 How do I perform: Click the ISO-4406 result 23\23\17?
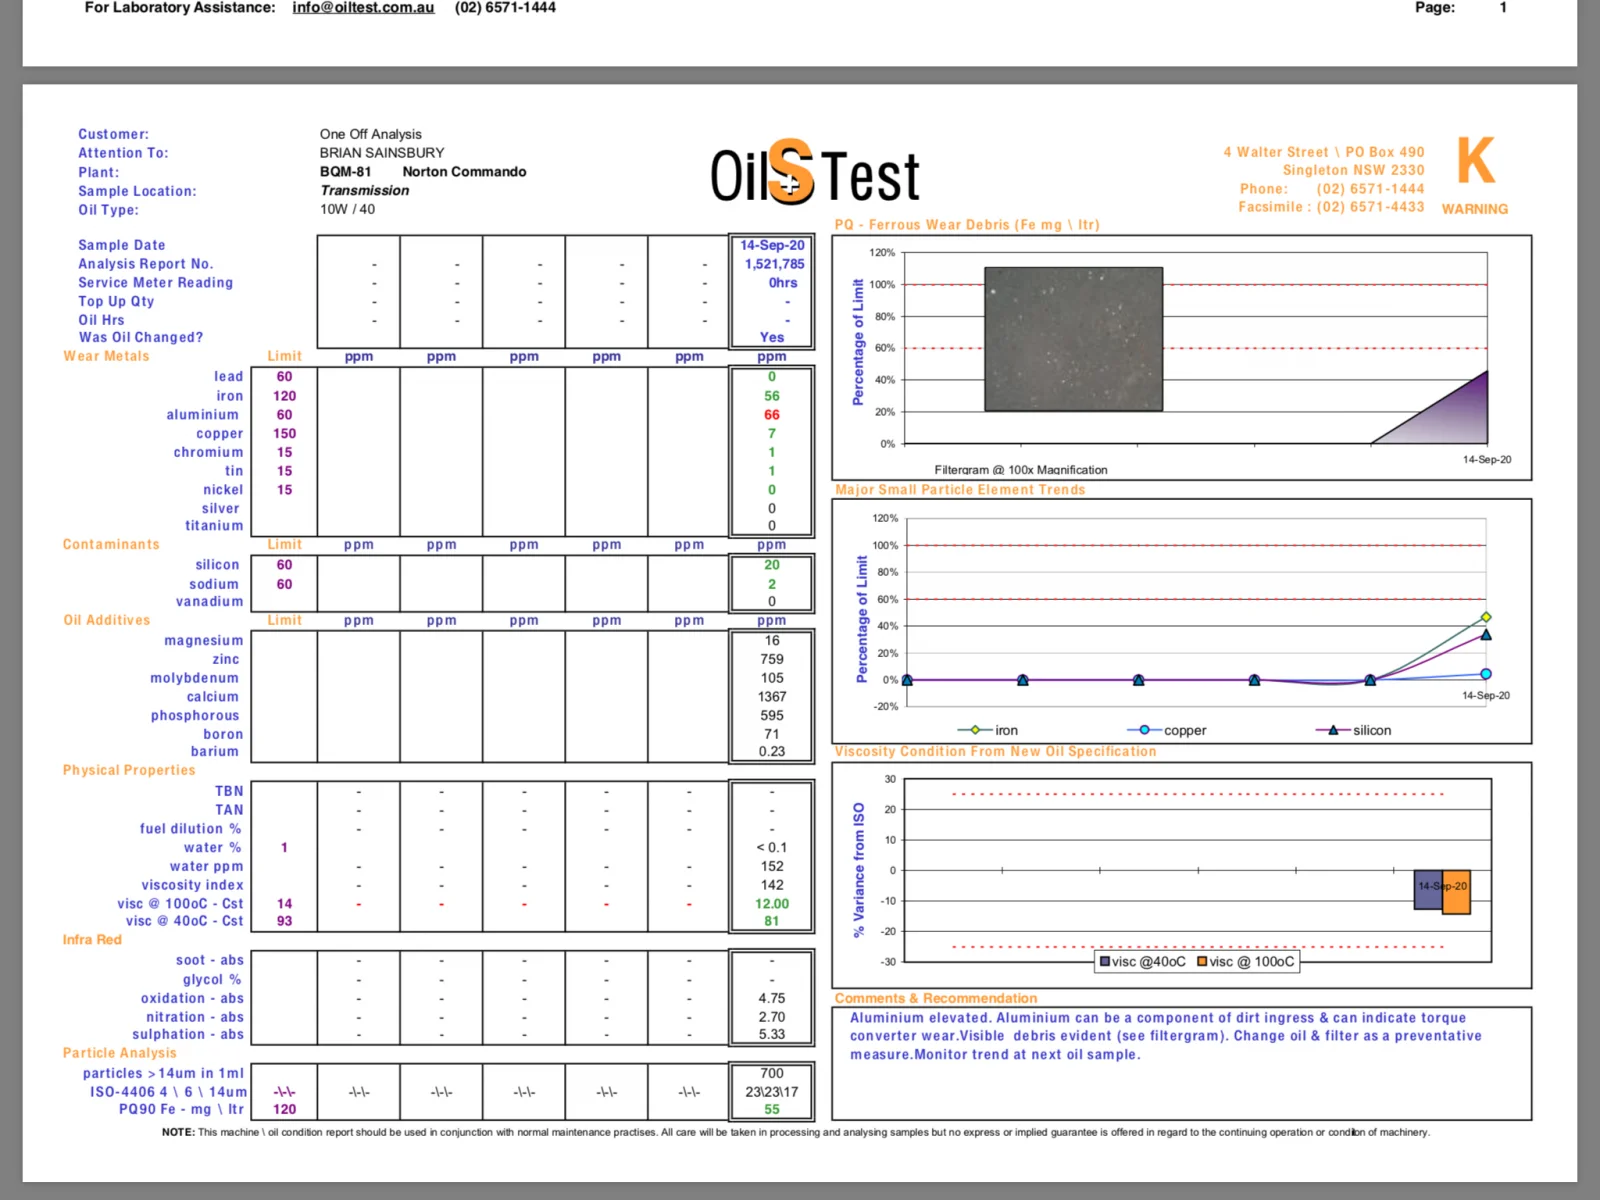tap(771, 1092)
